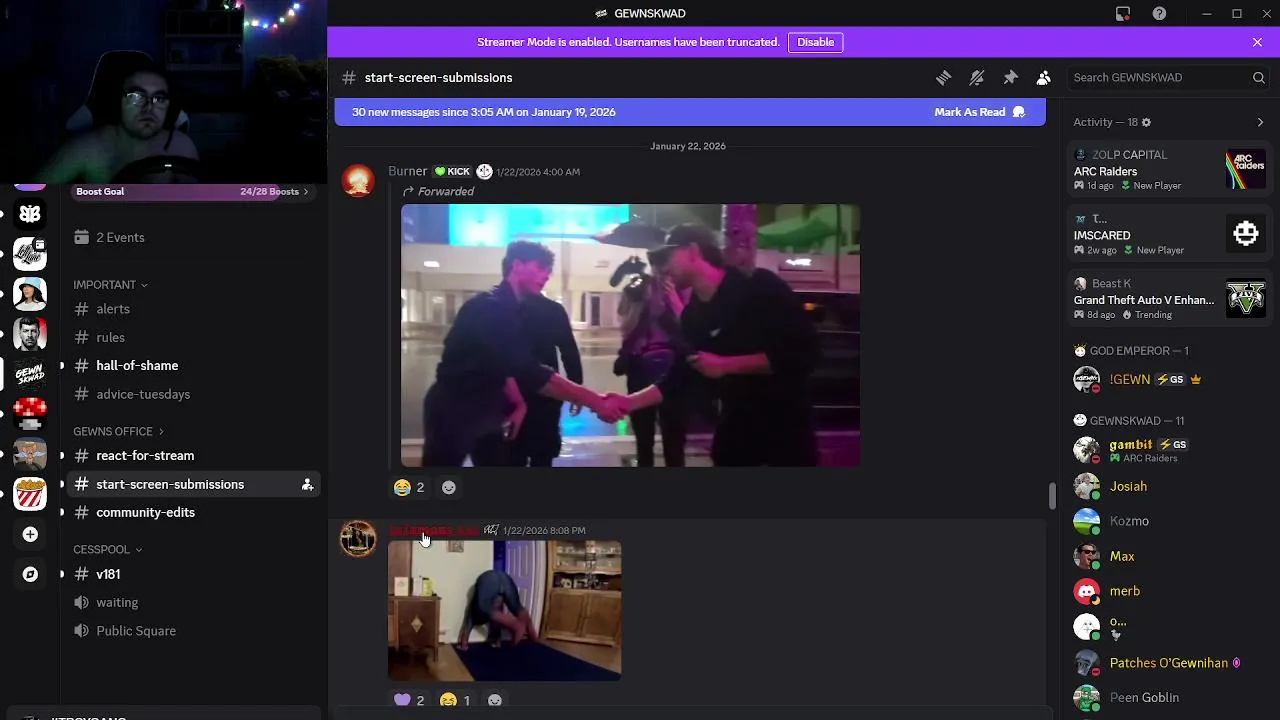Toggle the purple heart reaction with count 2

(x=410, y=701)
